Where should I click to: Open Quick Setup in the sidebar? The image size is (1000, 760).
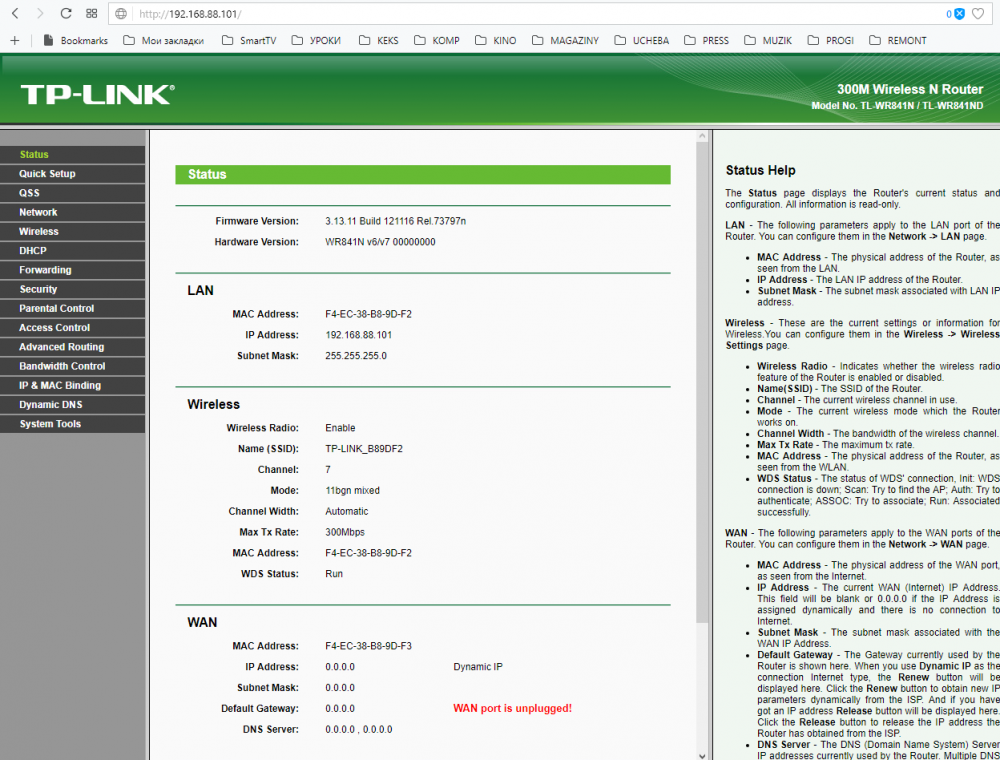click(x=47, y=174)
